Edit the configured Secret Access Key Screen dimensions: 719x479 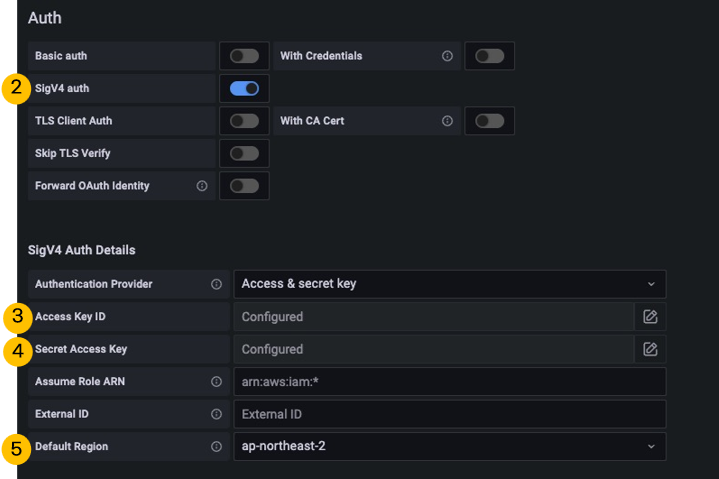coord(650,349)
